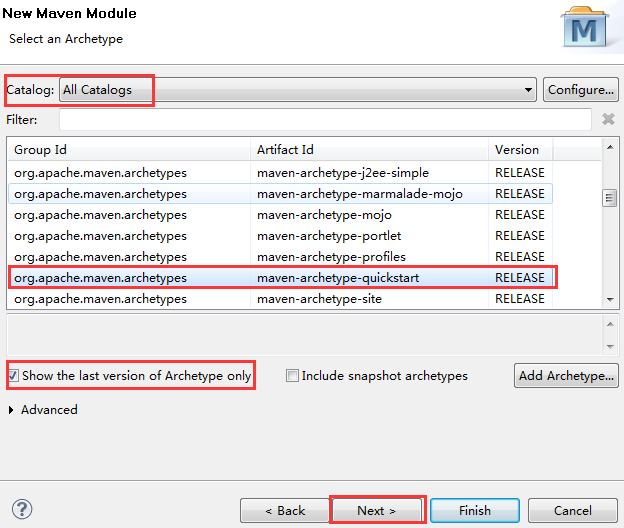Click the archetype table's scroll down arrow
This screenshot has width=624, height=528.
click(610, 300)
